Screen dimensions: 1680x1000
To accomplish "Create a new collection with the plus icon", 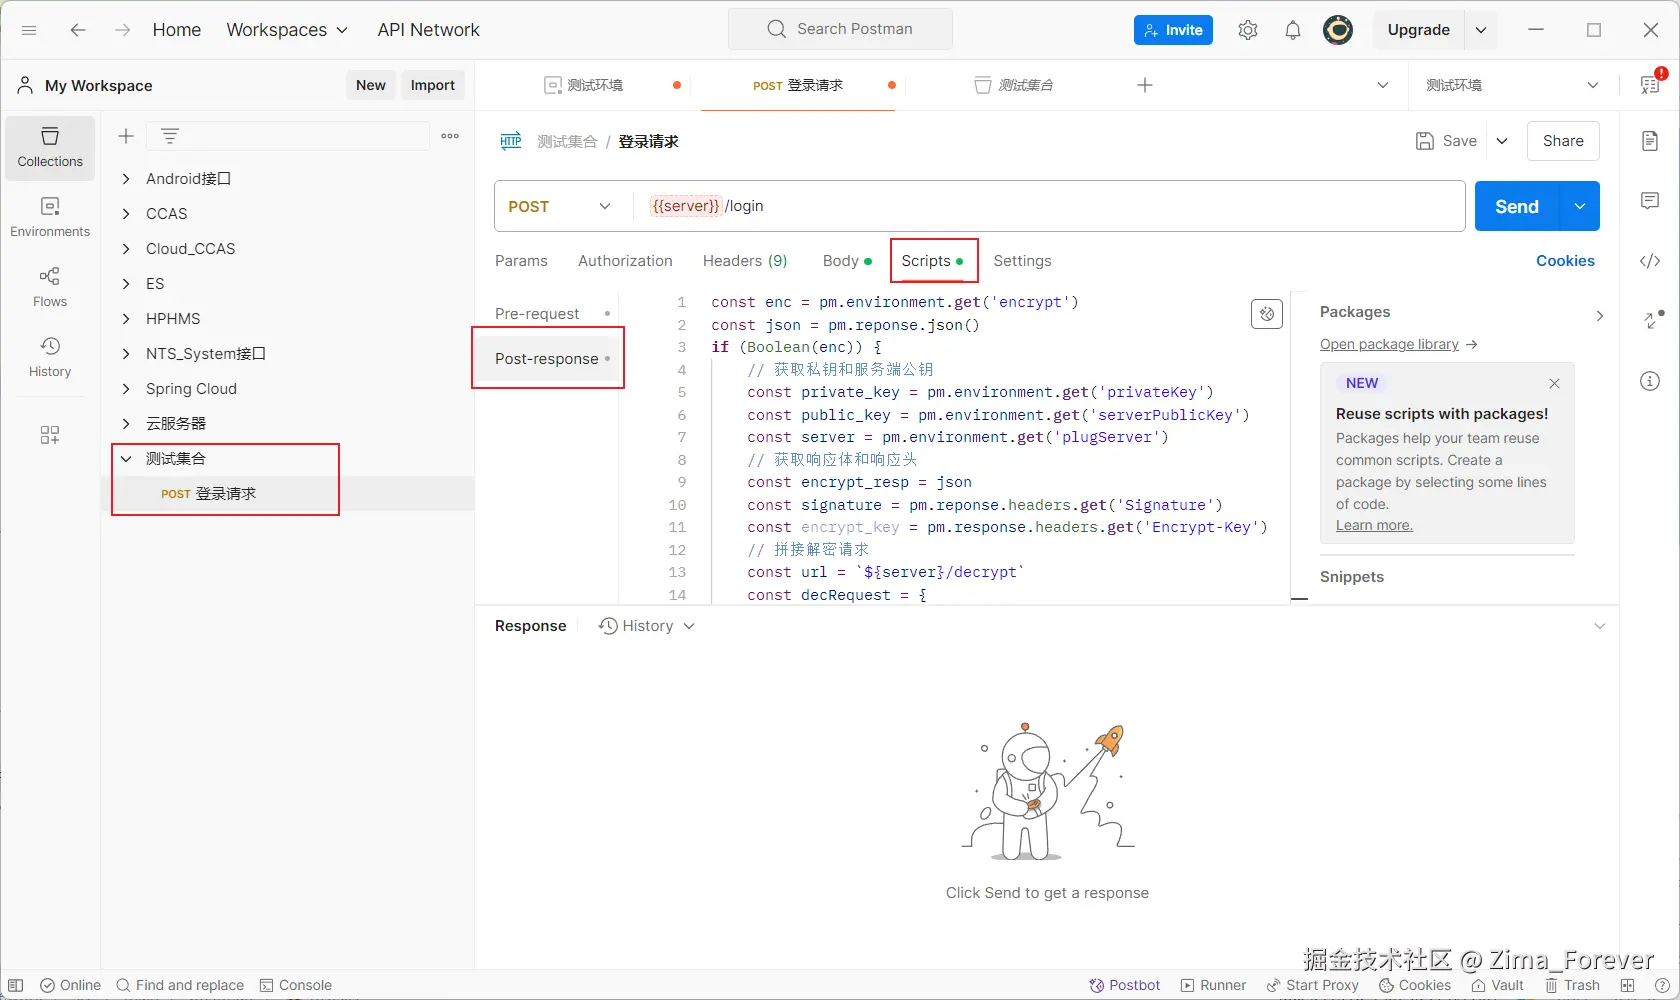I will coord(126,136).
